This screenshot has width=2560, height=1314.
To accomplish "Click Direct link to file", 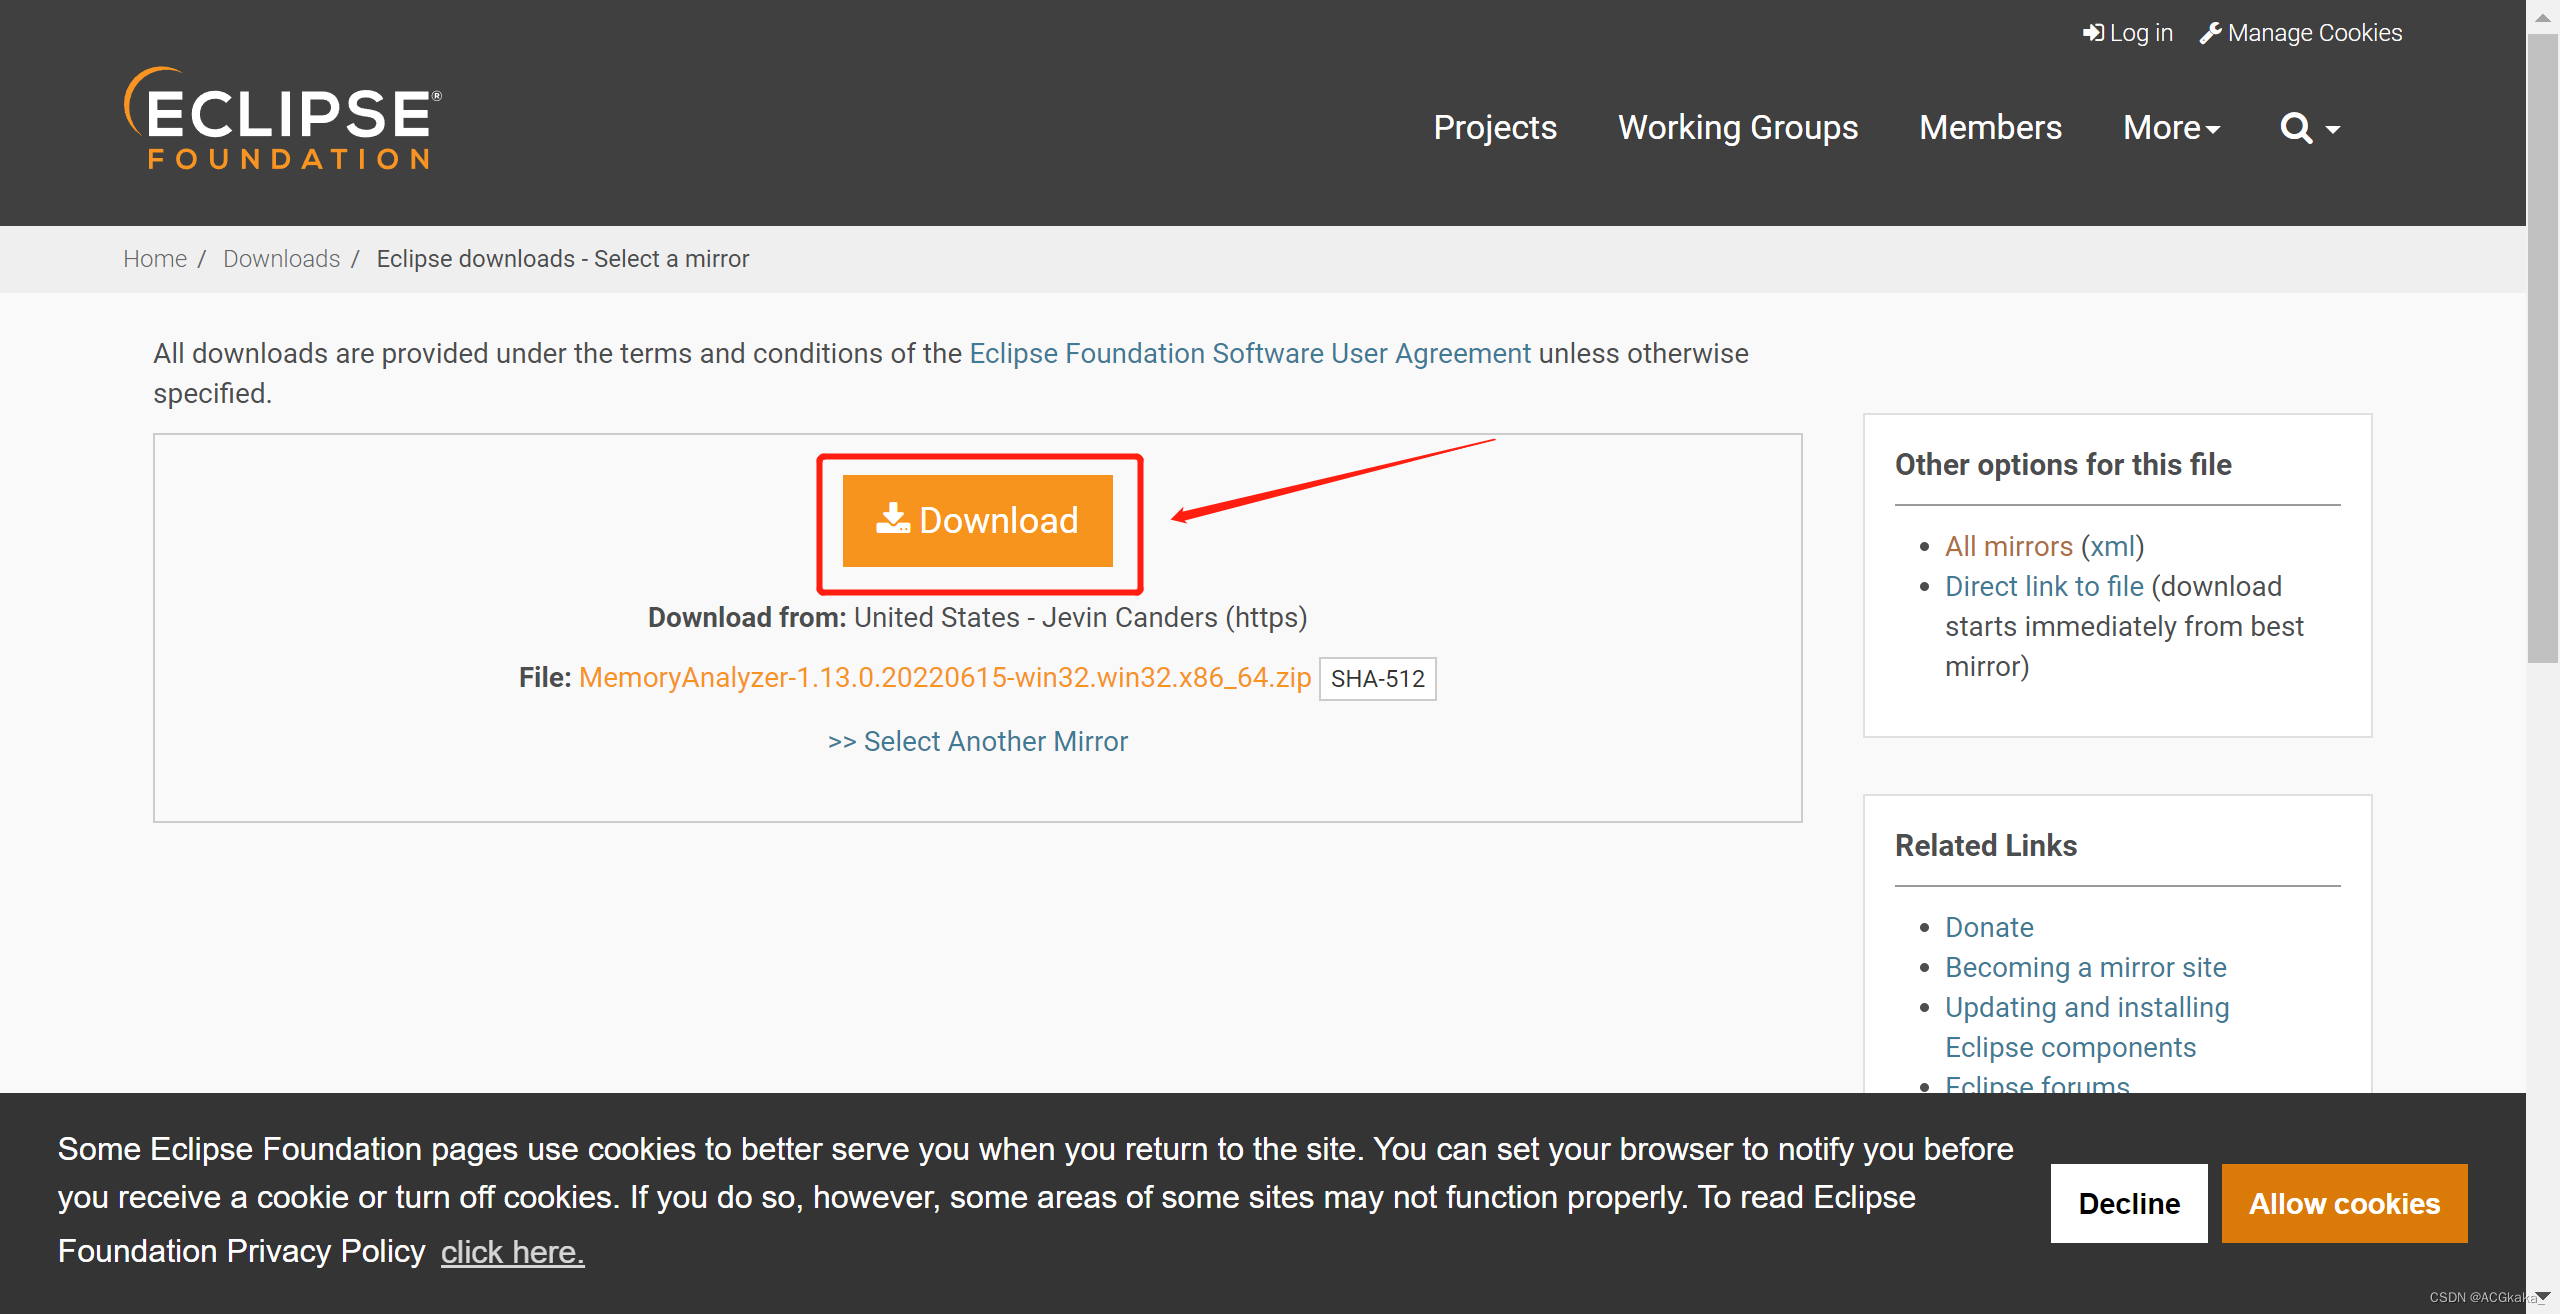I will (x=2044, y=587).
